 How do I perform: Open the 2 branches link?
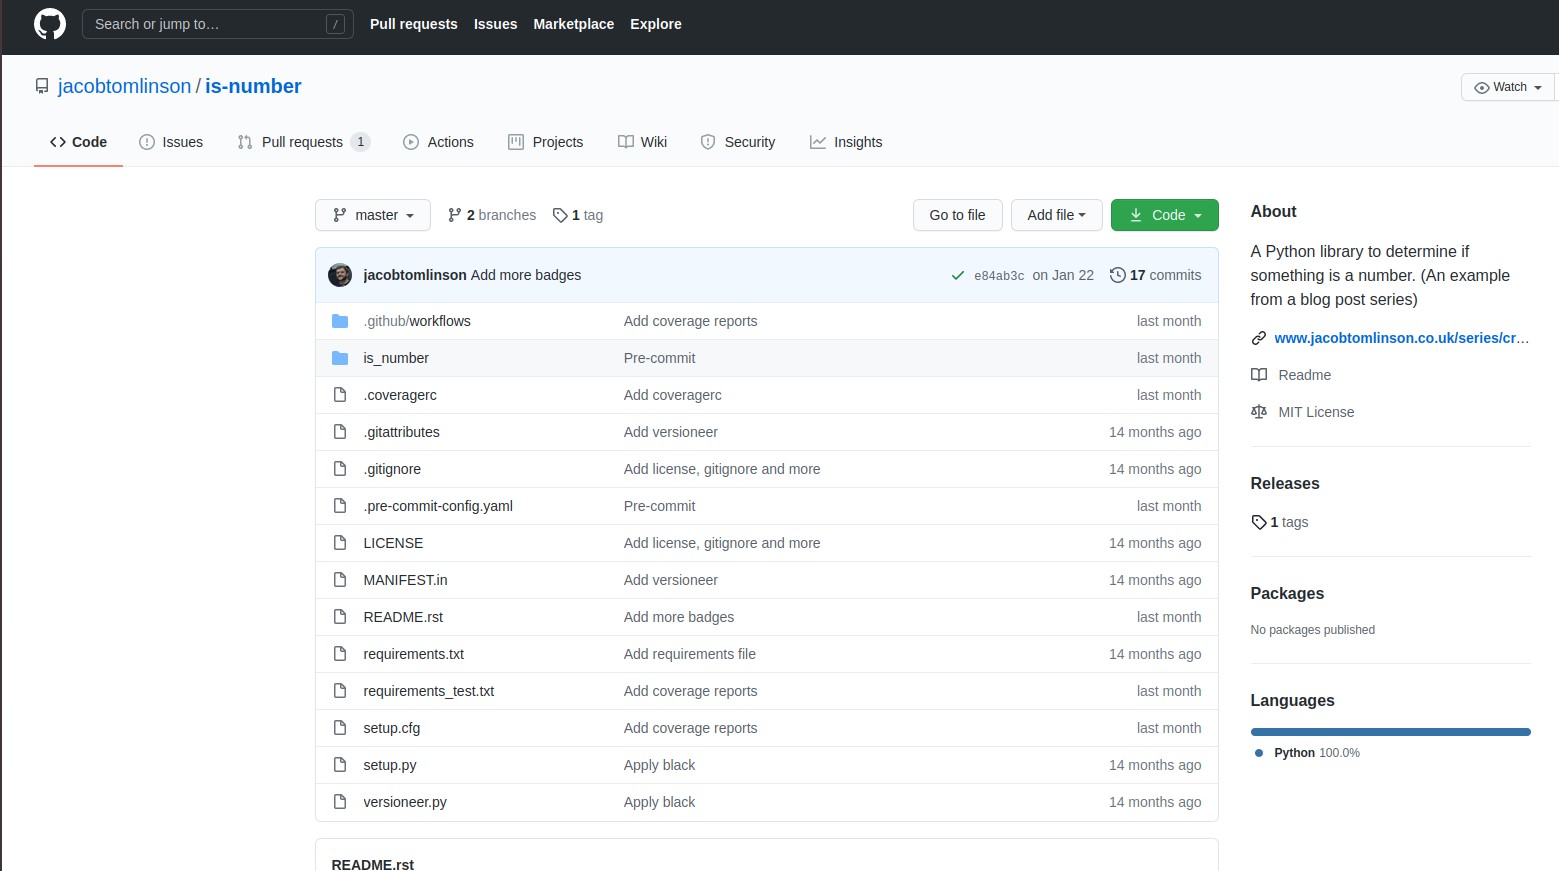click(x=492, y=215)
